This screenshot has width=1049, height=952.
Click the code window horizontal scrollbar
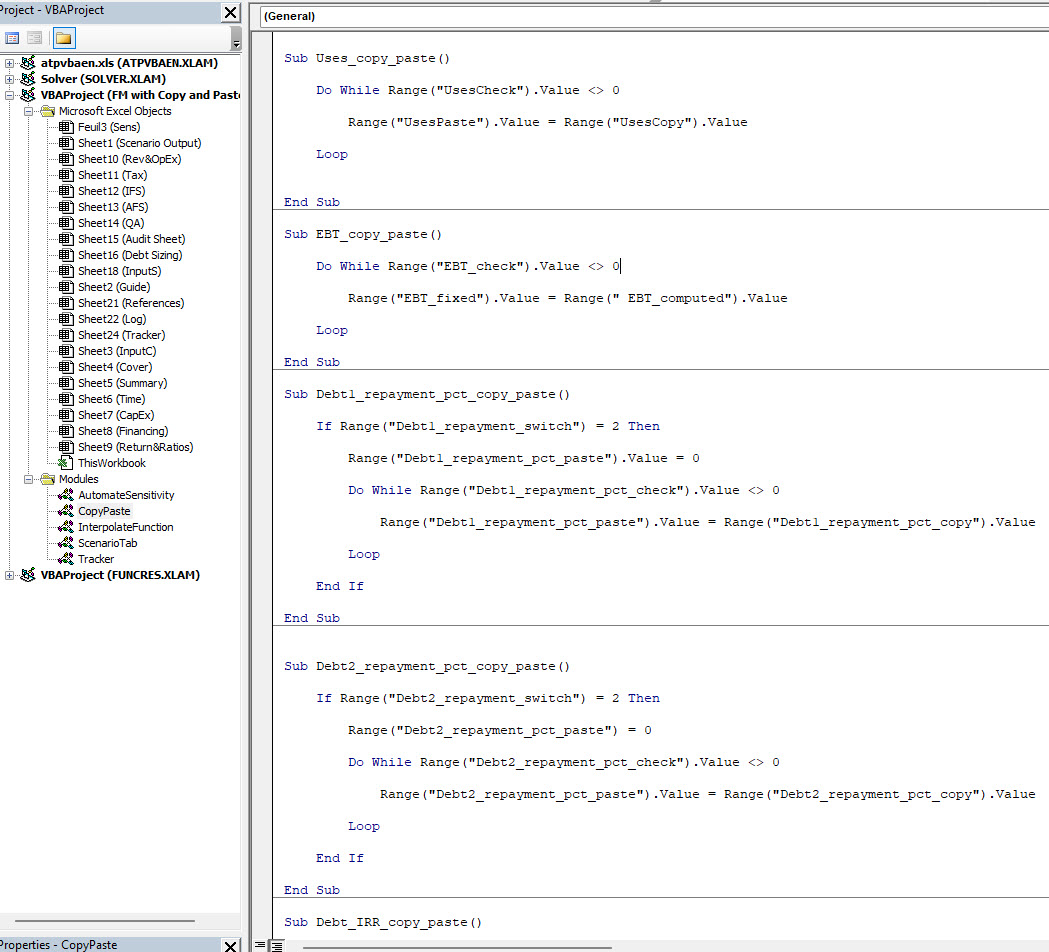(458, 947)
